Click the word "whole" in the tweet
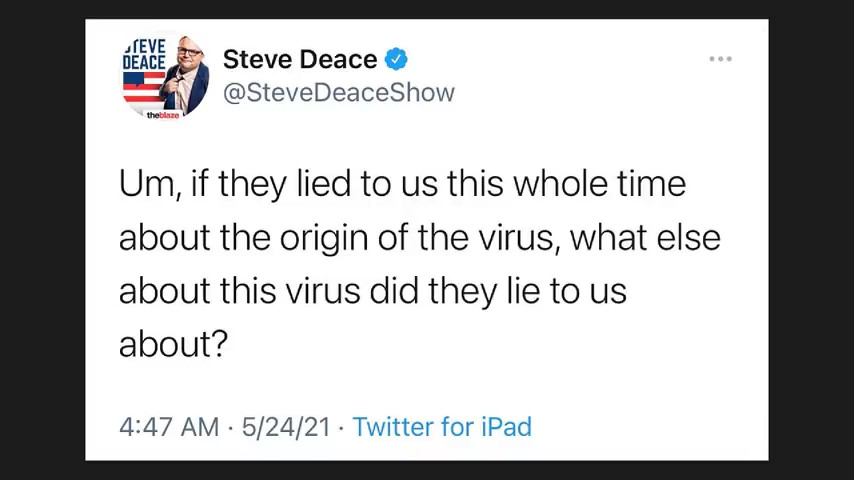 560,184
